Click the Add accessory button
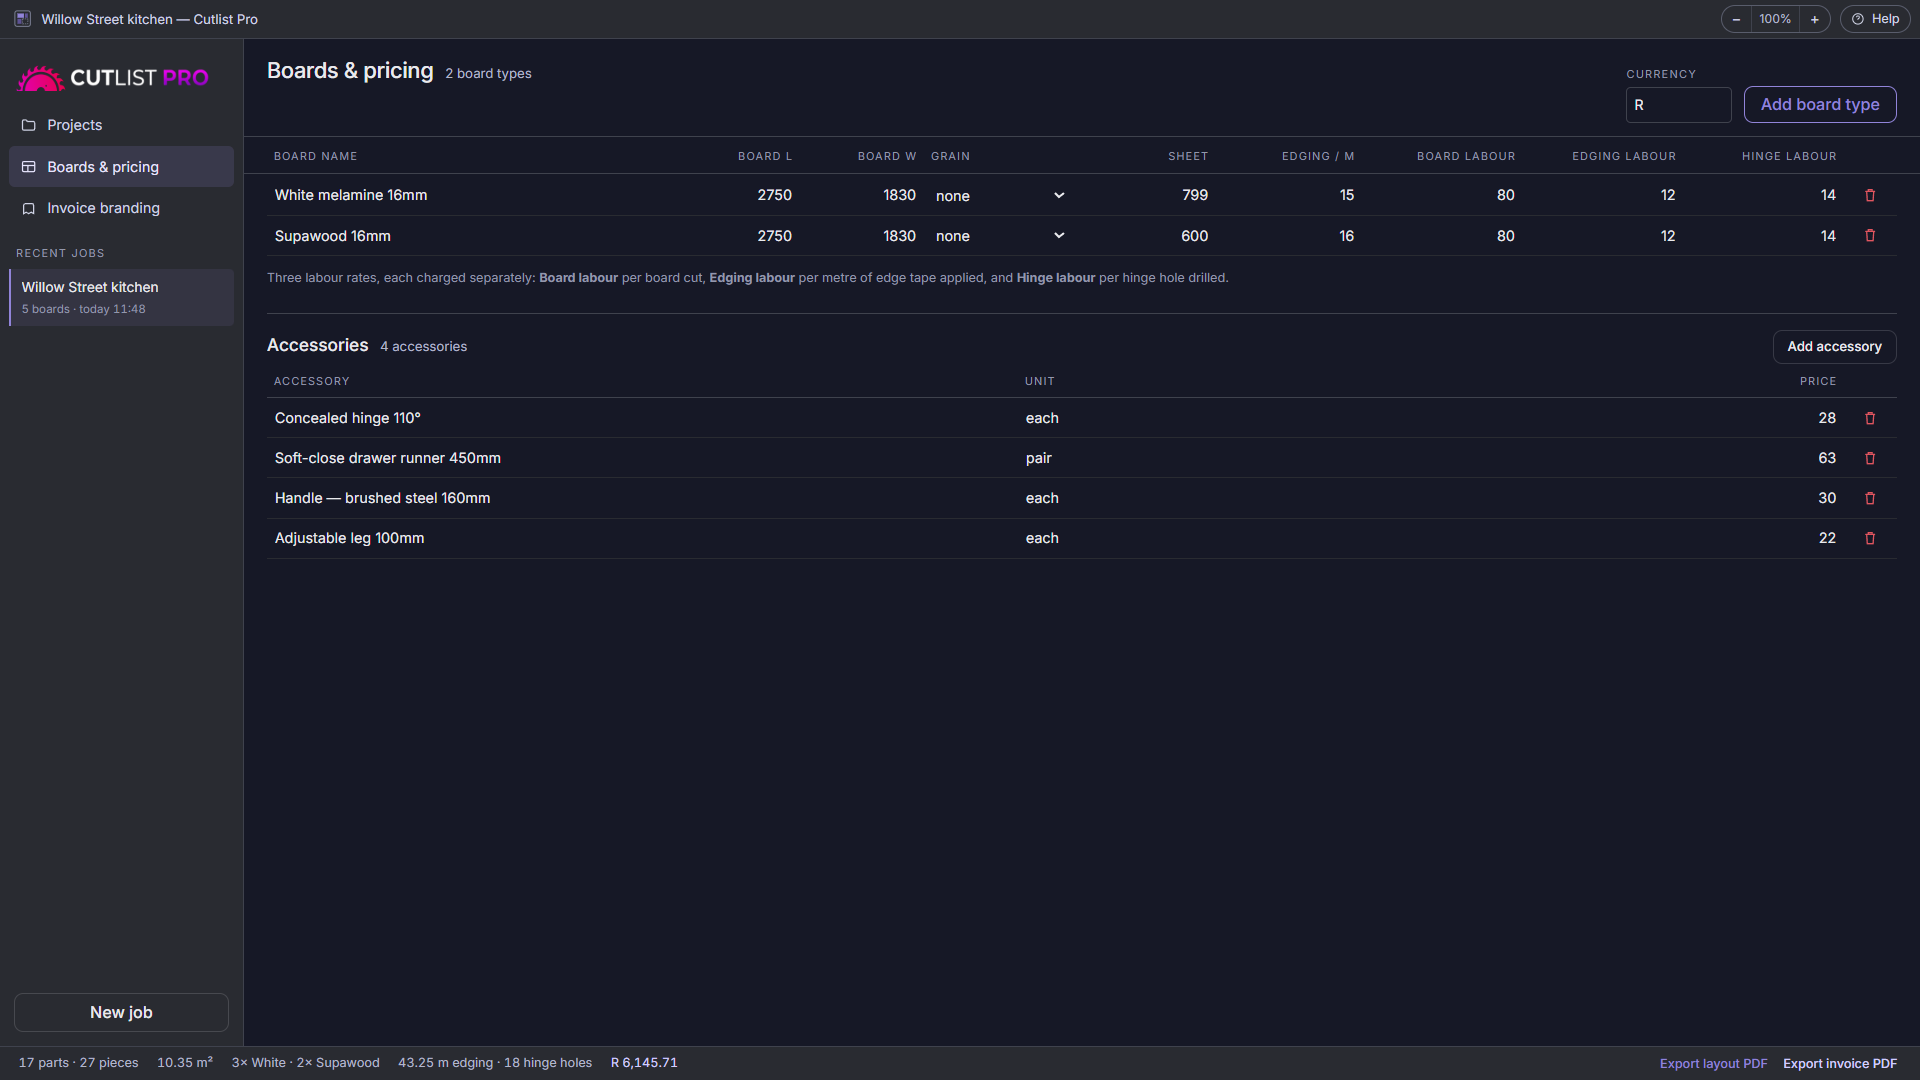Image resolution: width=1920 pixels, height=1080 pixels. (x=1834, y=347)
